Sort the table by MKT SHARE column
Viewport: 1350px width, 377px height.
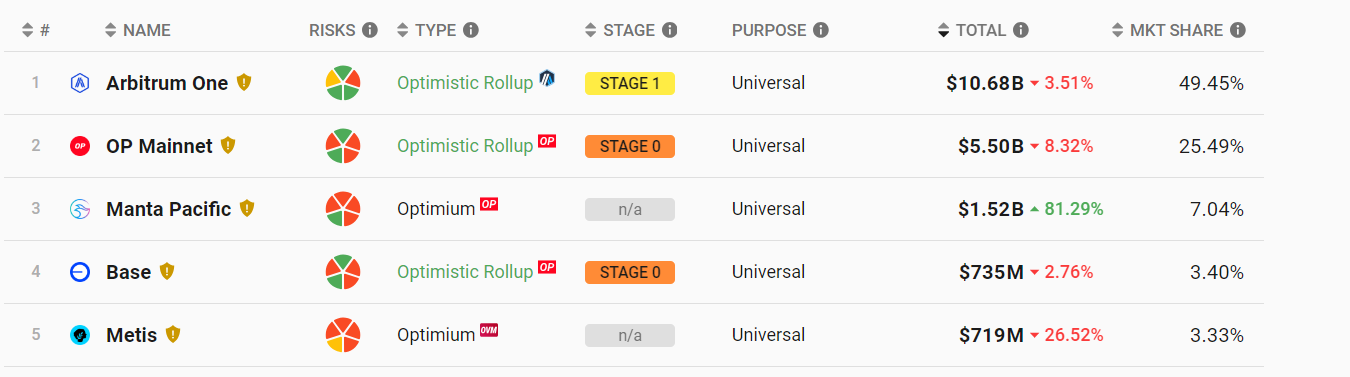[1168, 30]
